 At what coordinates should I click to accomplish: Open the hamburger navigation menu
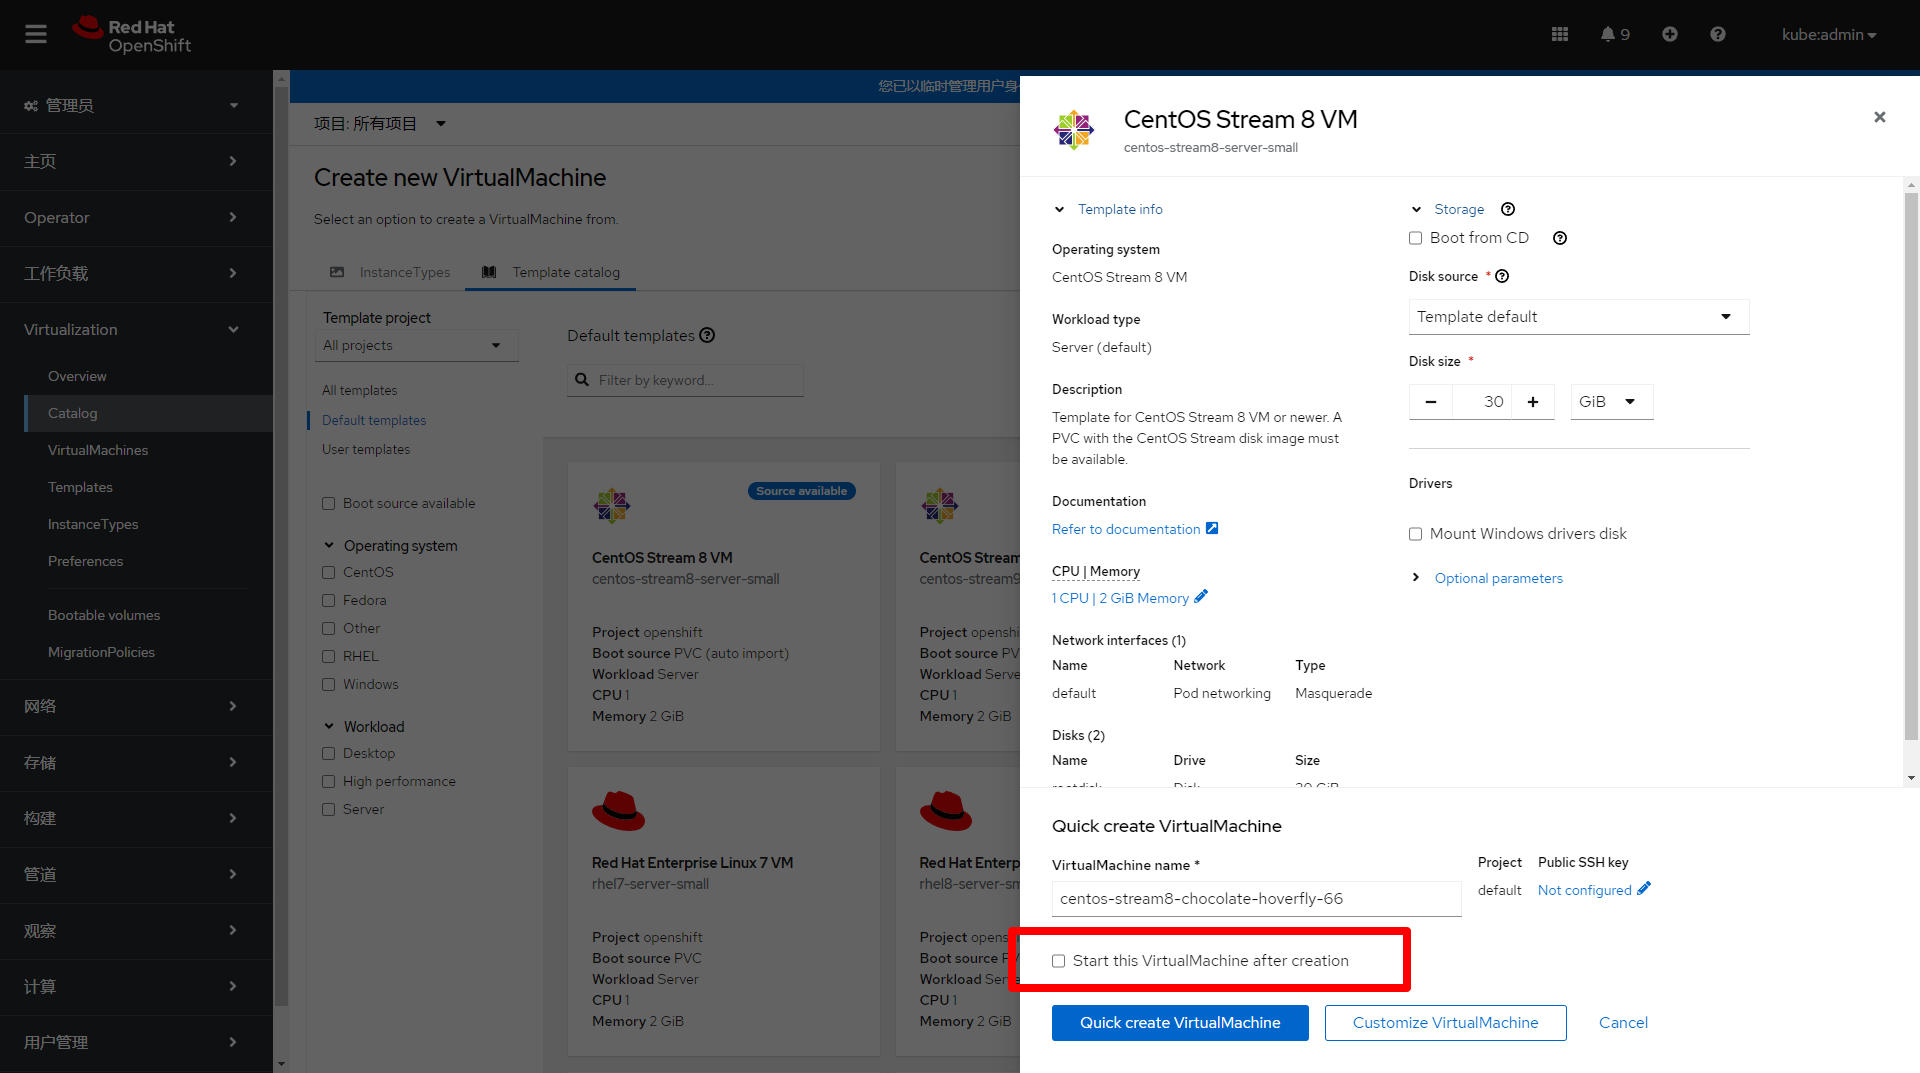[36, 34]
